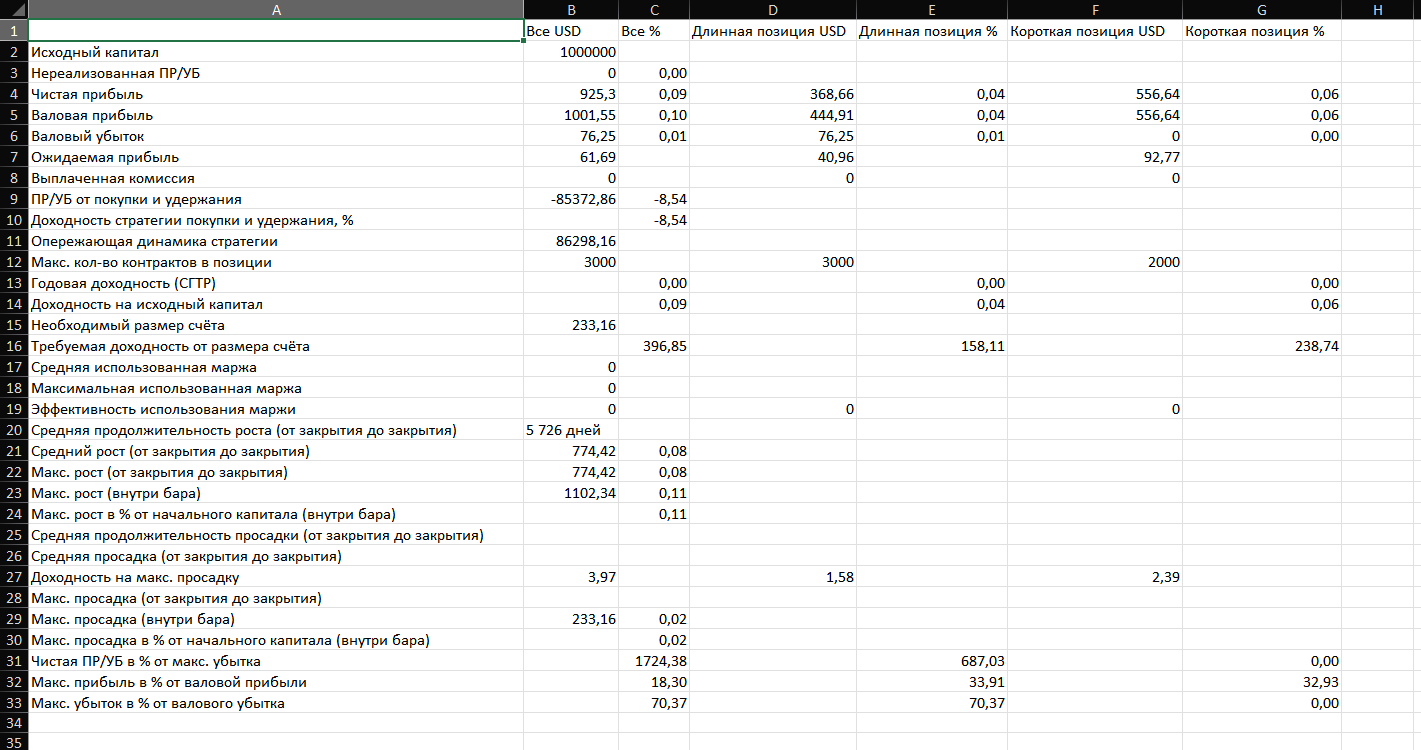
Task: Select the value 238,74
Action: tap(1261, 346)
